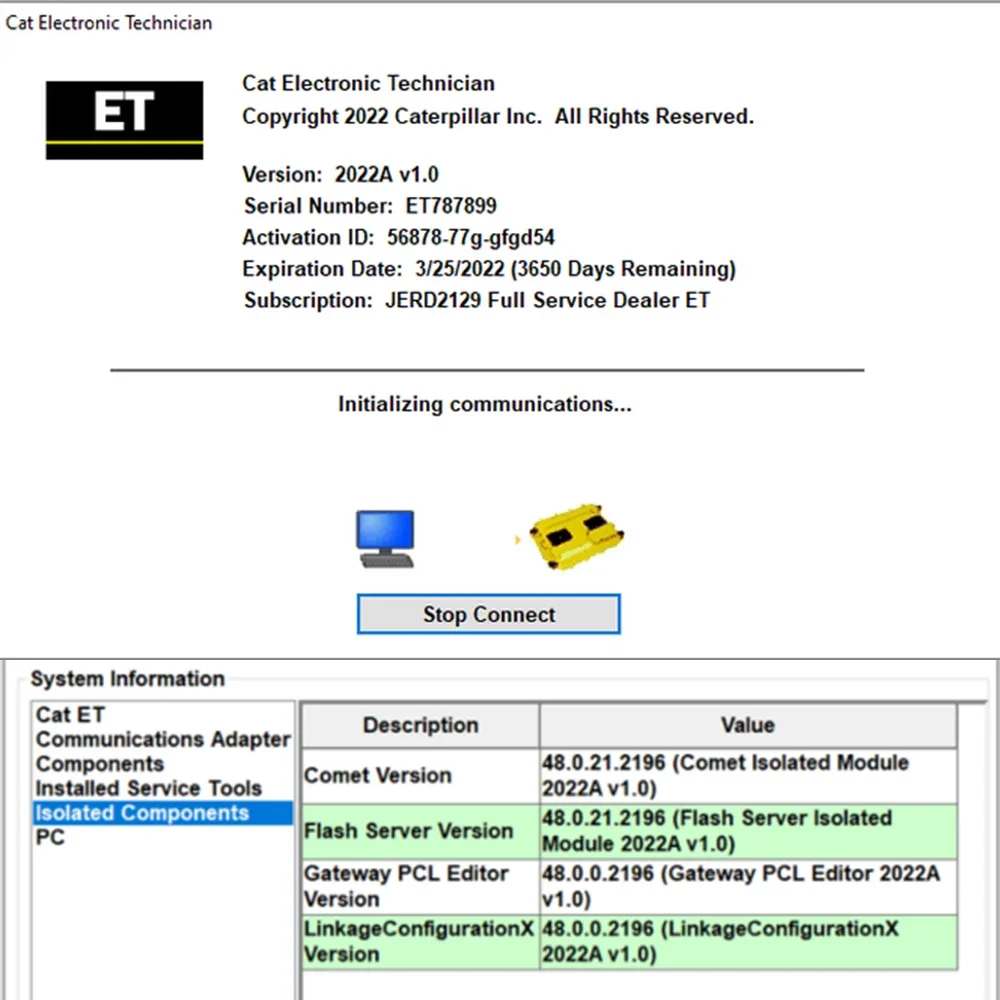Click the ET logo image
1000x1000 pixels.
(124, 120)
